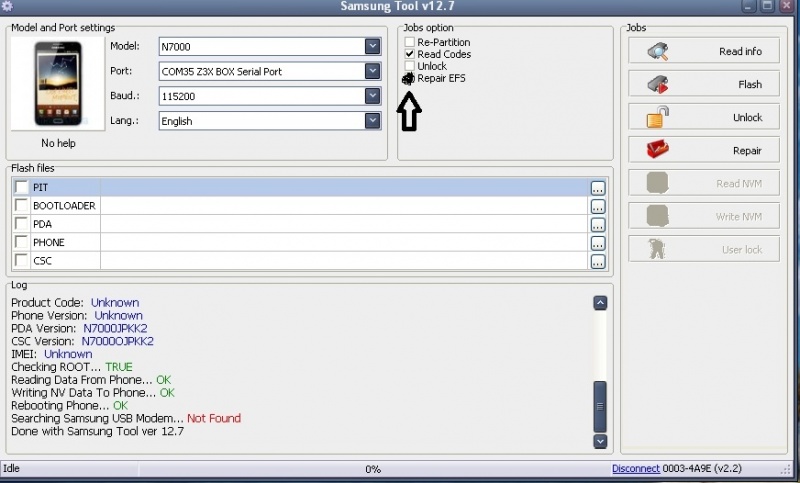The width and height of the screenshot is (800, 483).
Task: Click 'Done with Samsung Tool ver 12.7' line
Action: click(97, 431)
